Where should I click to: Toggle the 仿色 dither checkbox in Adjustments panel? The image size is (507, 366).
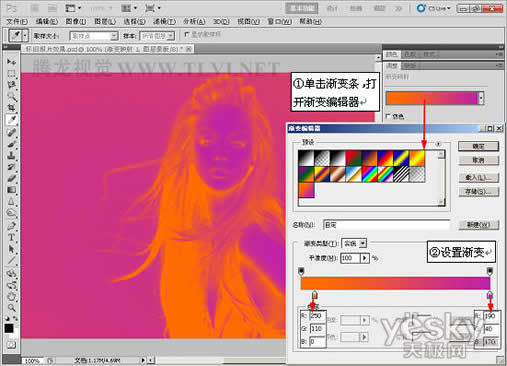(x=388, y=116)
